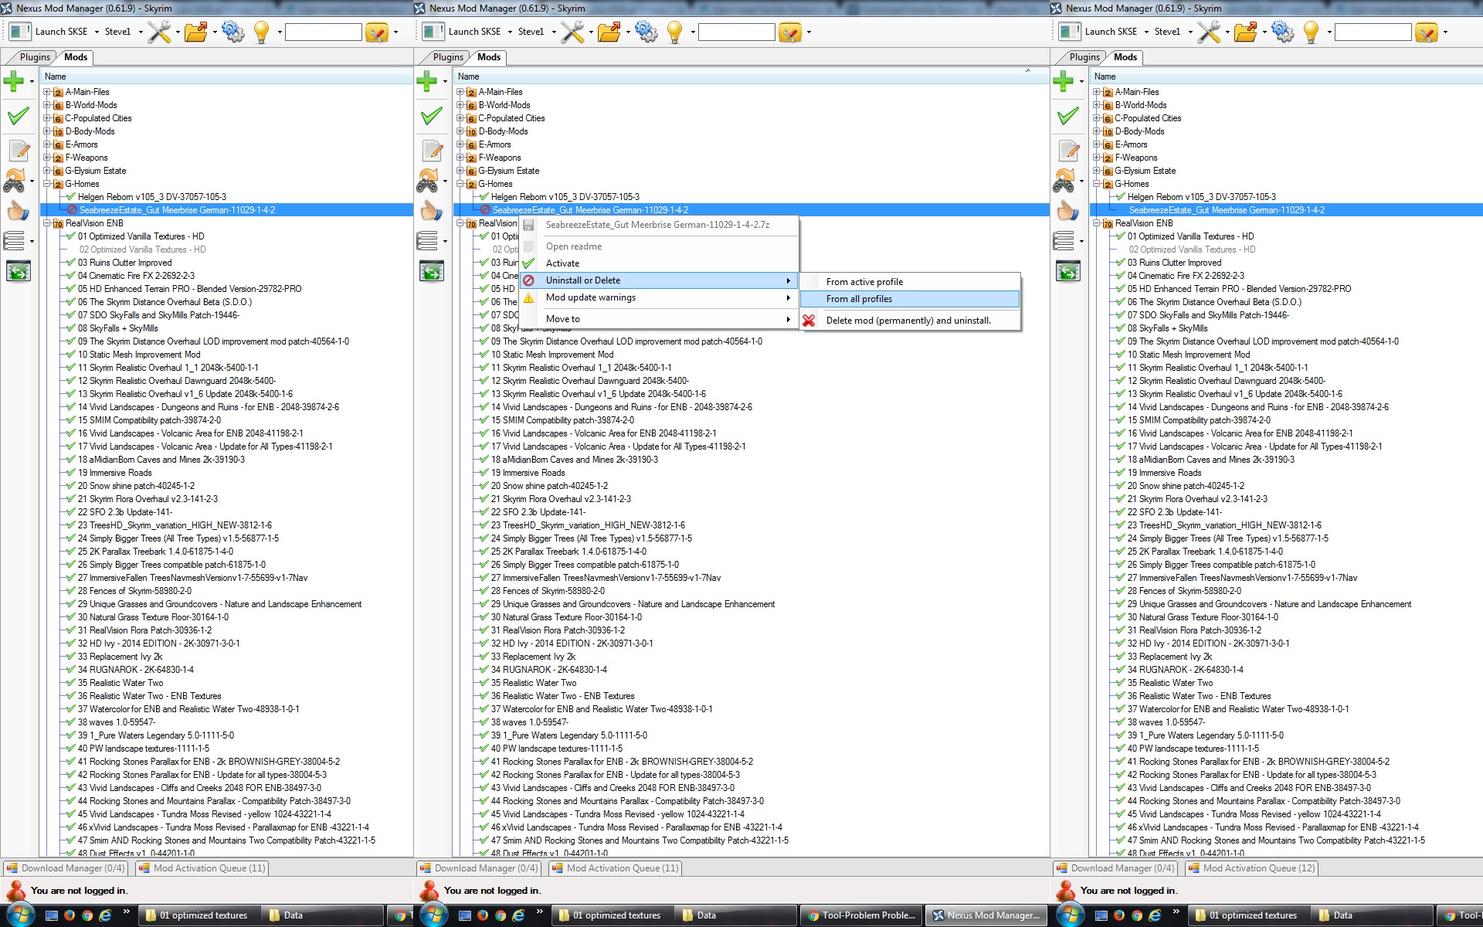The width and height of the screenshot is (1483, 927).
Task: Open the Mod Activation Queue (12) tab
Action: coord(1258,868)
